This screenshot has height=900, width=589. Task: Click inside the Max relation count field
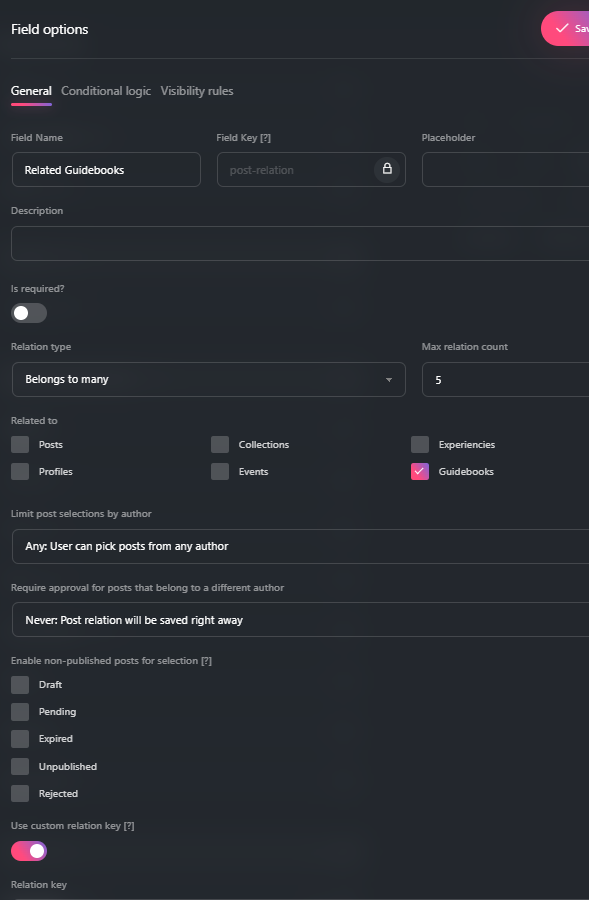[x=504, y=379]
